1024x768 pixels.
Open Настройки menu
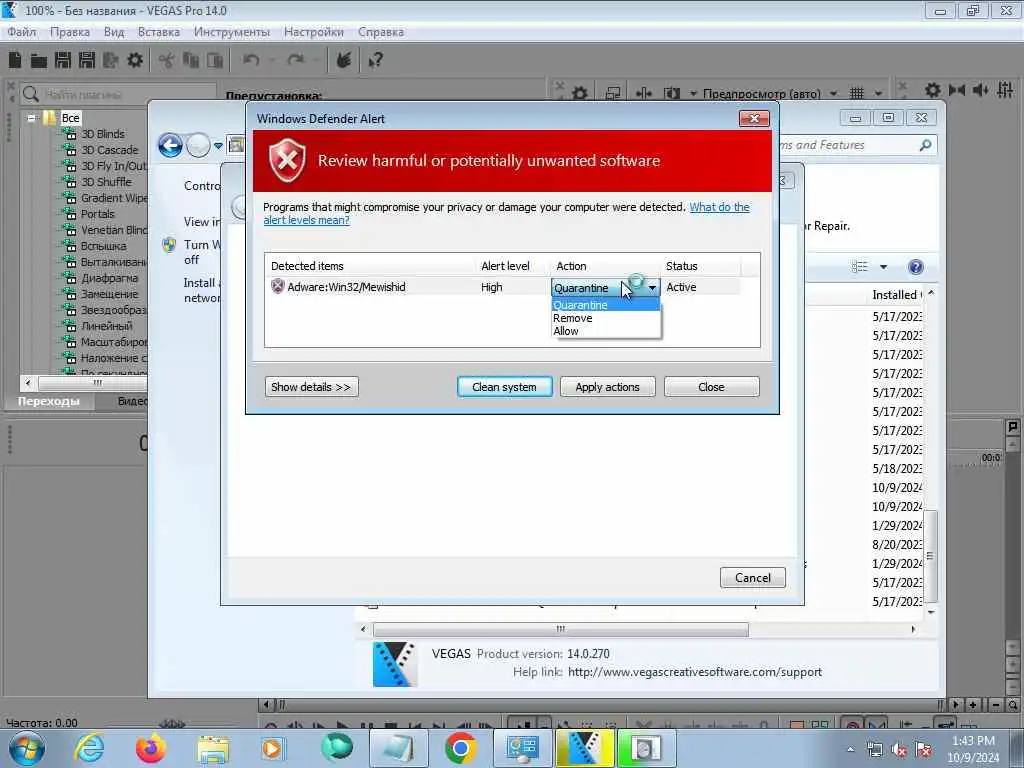tap(313, 32)
